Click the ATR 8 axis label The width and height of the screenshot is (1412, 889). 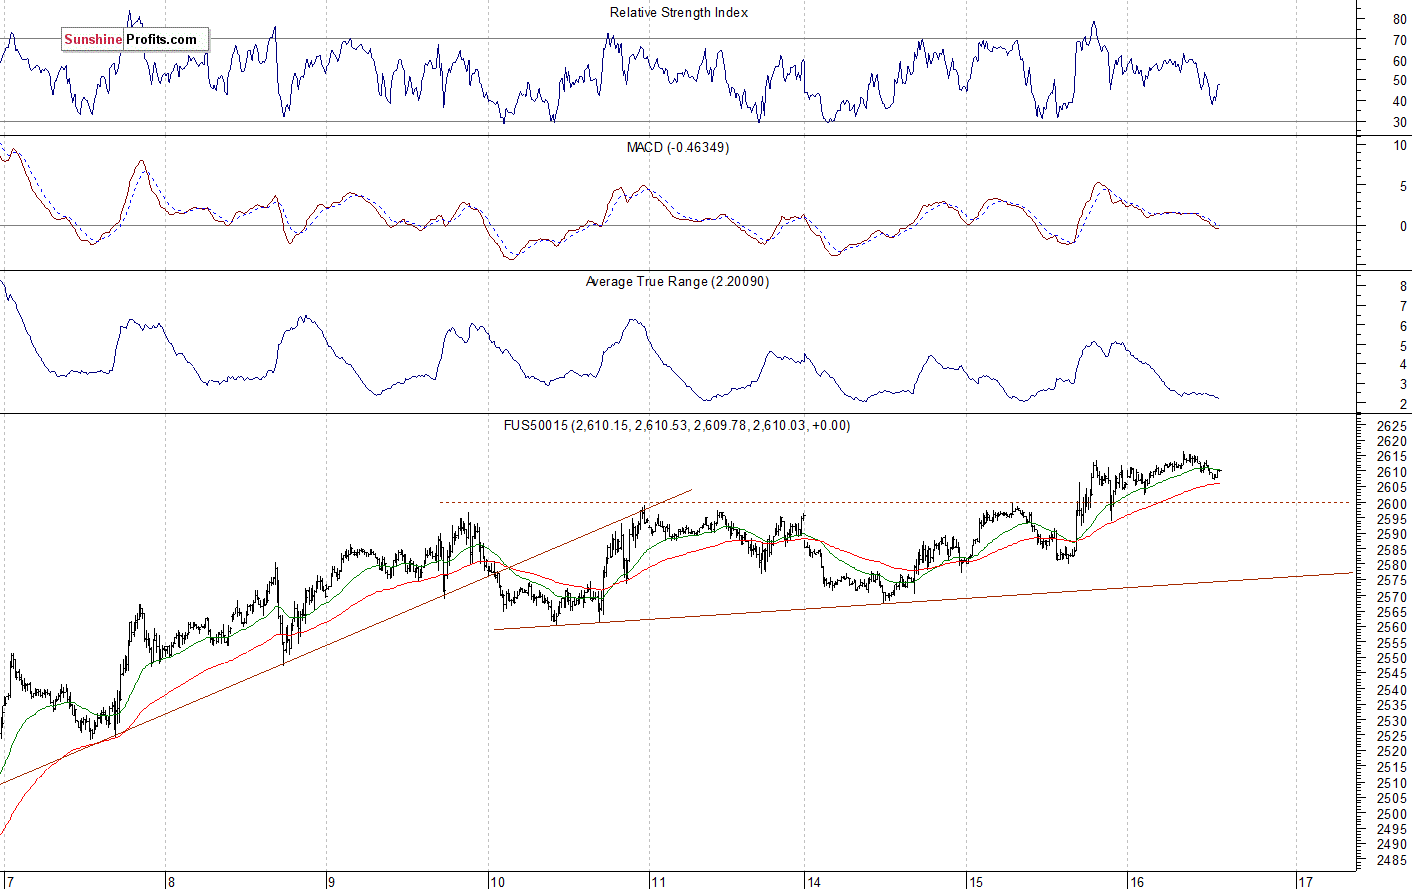pos(1403,287)
